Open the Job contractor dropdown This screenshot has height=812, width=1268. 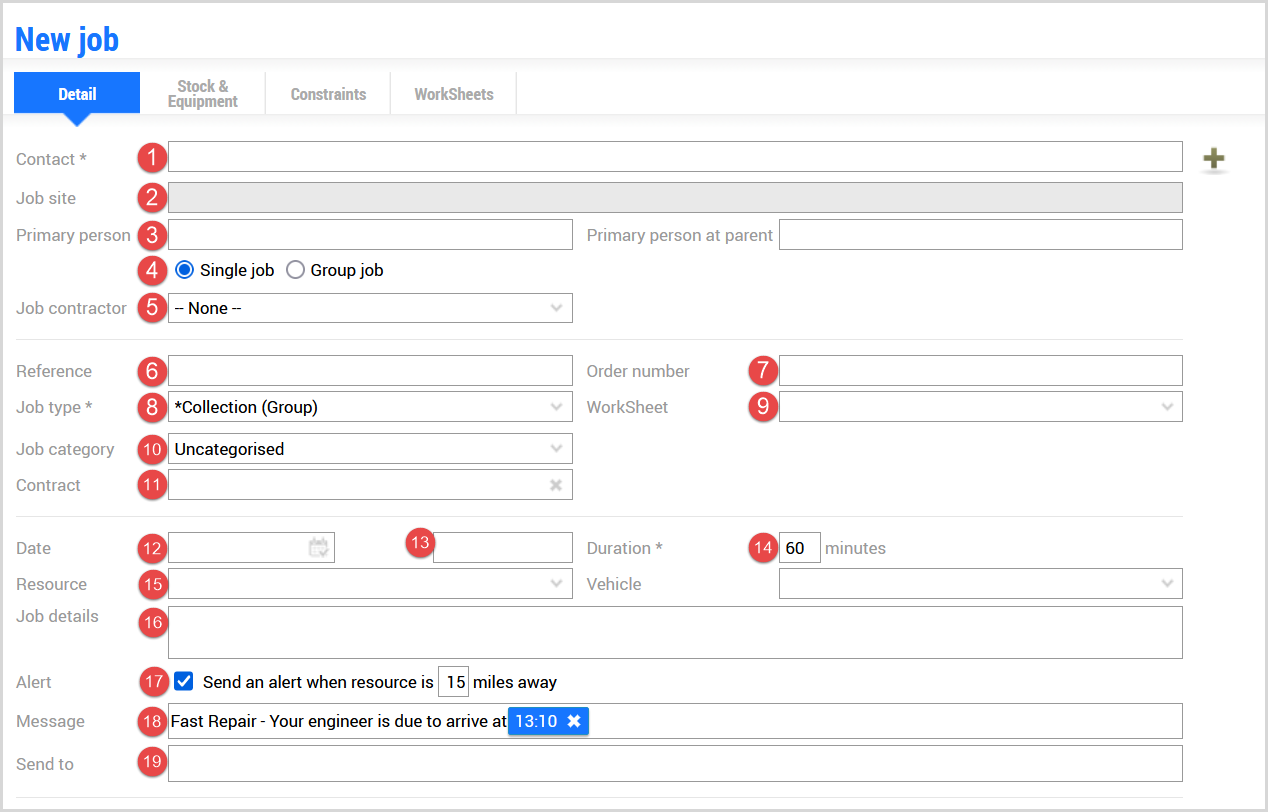[370, 308]
